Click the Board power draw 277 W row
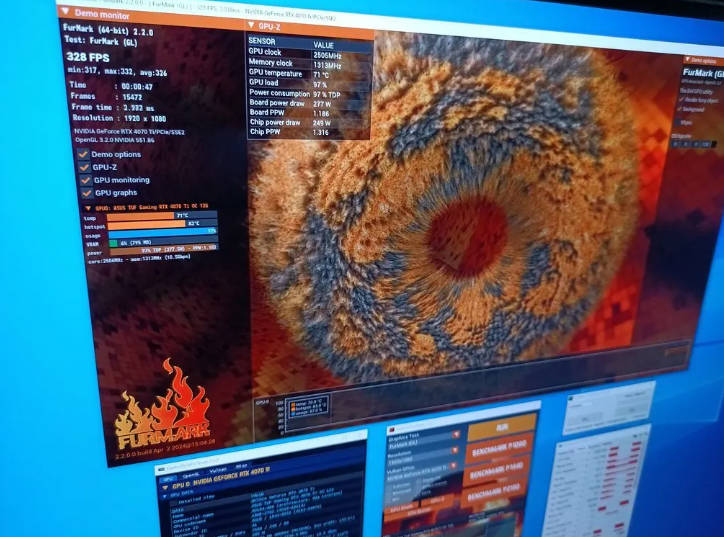724x537 pixels. click(309, 103)
